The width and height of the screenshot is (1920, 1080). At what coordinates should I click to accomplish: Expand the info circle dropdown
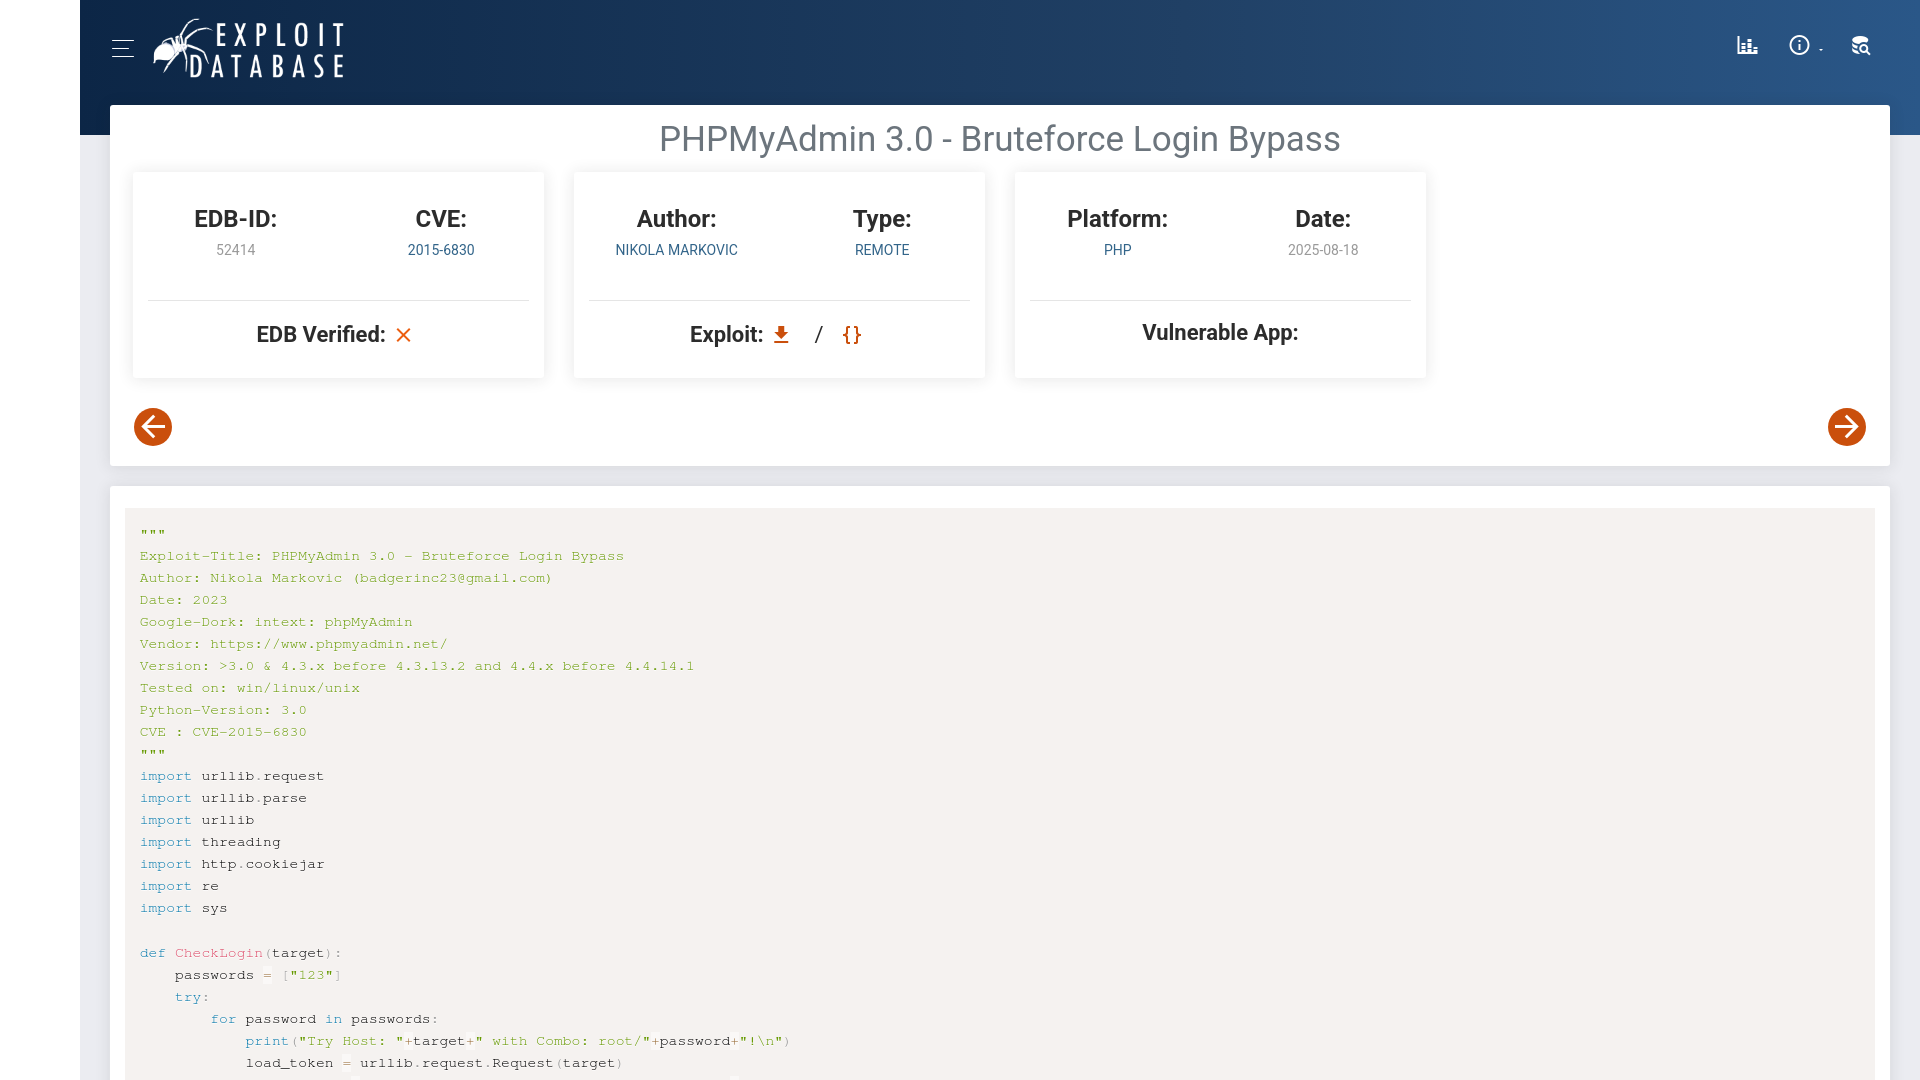click(x=1805, y=46)
